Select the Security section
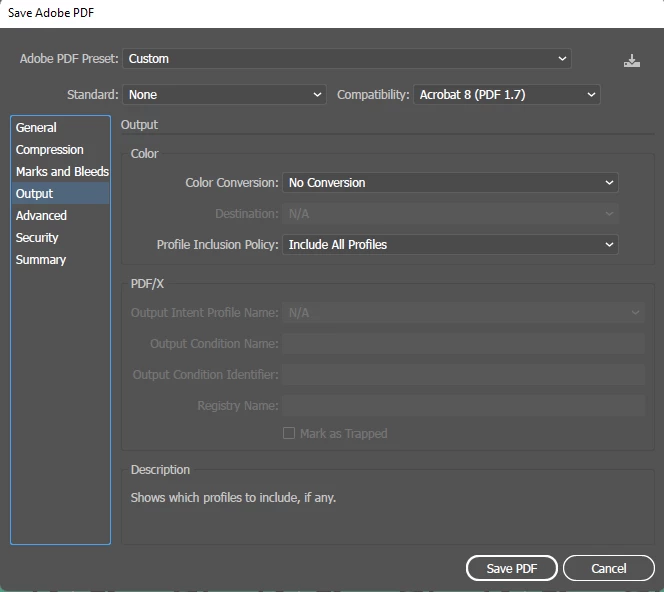The width and height of the screenshot is (664, 592). (x=60, y=238)
